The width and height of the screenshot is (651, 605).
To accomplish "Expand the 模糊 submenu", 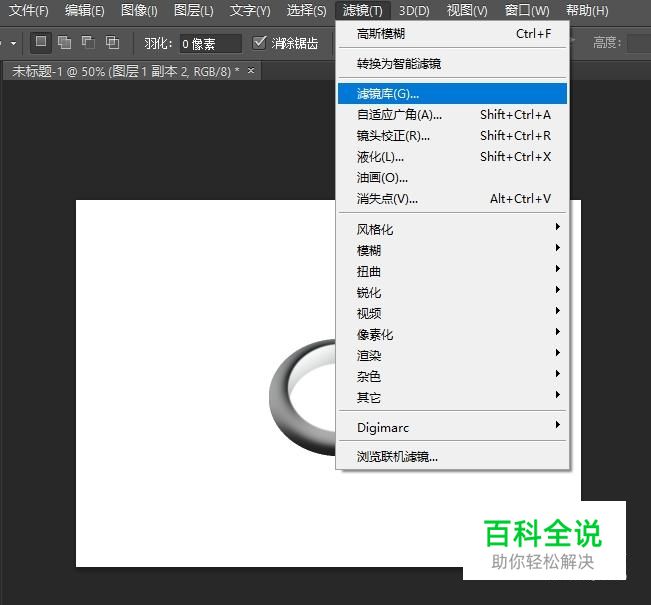I will click(x=453, y=250).
